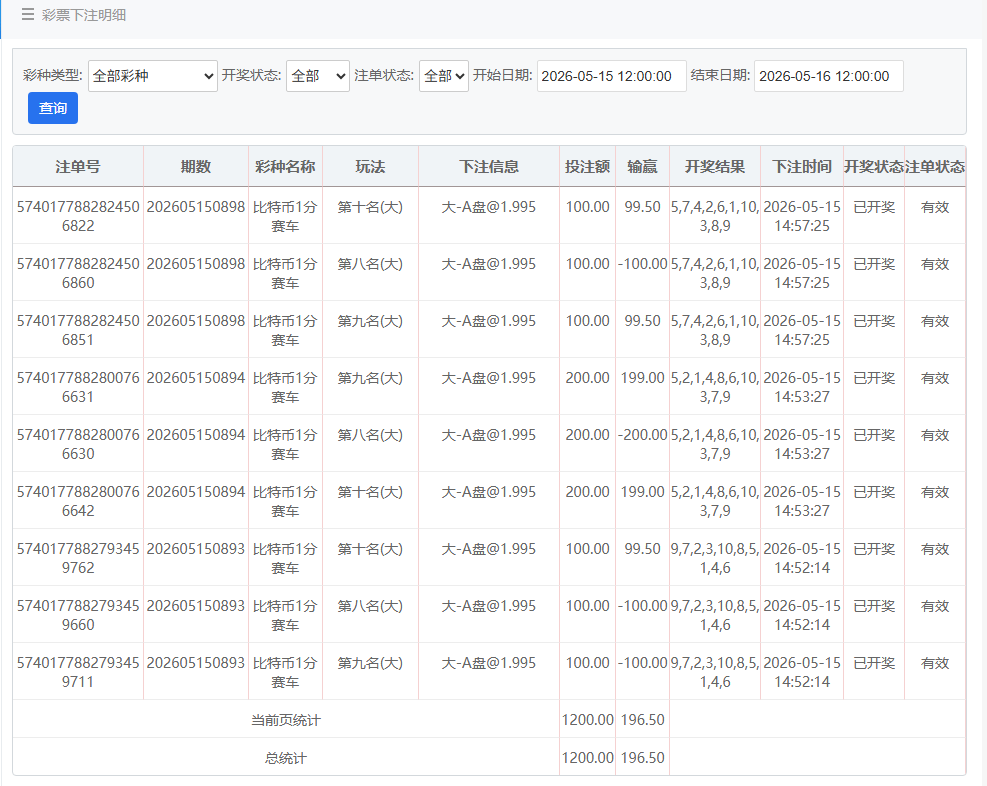
Task: Click 第十名(大) in order 6822 row
Action: (x=370, y=207)
